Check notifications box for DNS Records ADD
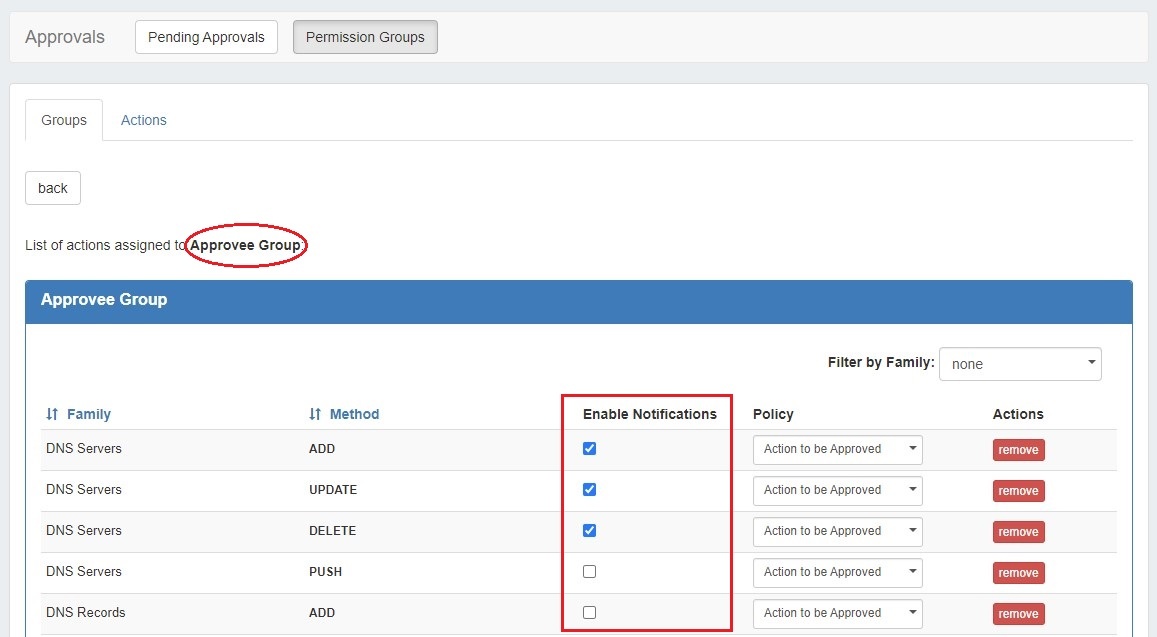Viewport: 1157px width, 637px height. [589, 613]
